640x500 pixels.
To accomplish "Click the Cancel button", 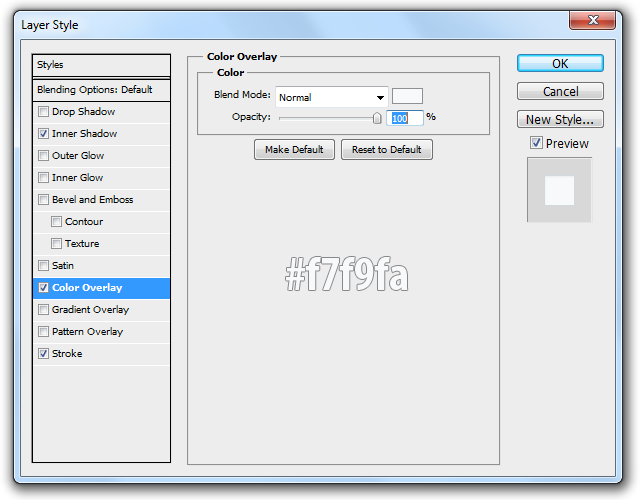I will [560, 91].
